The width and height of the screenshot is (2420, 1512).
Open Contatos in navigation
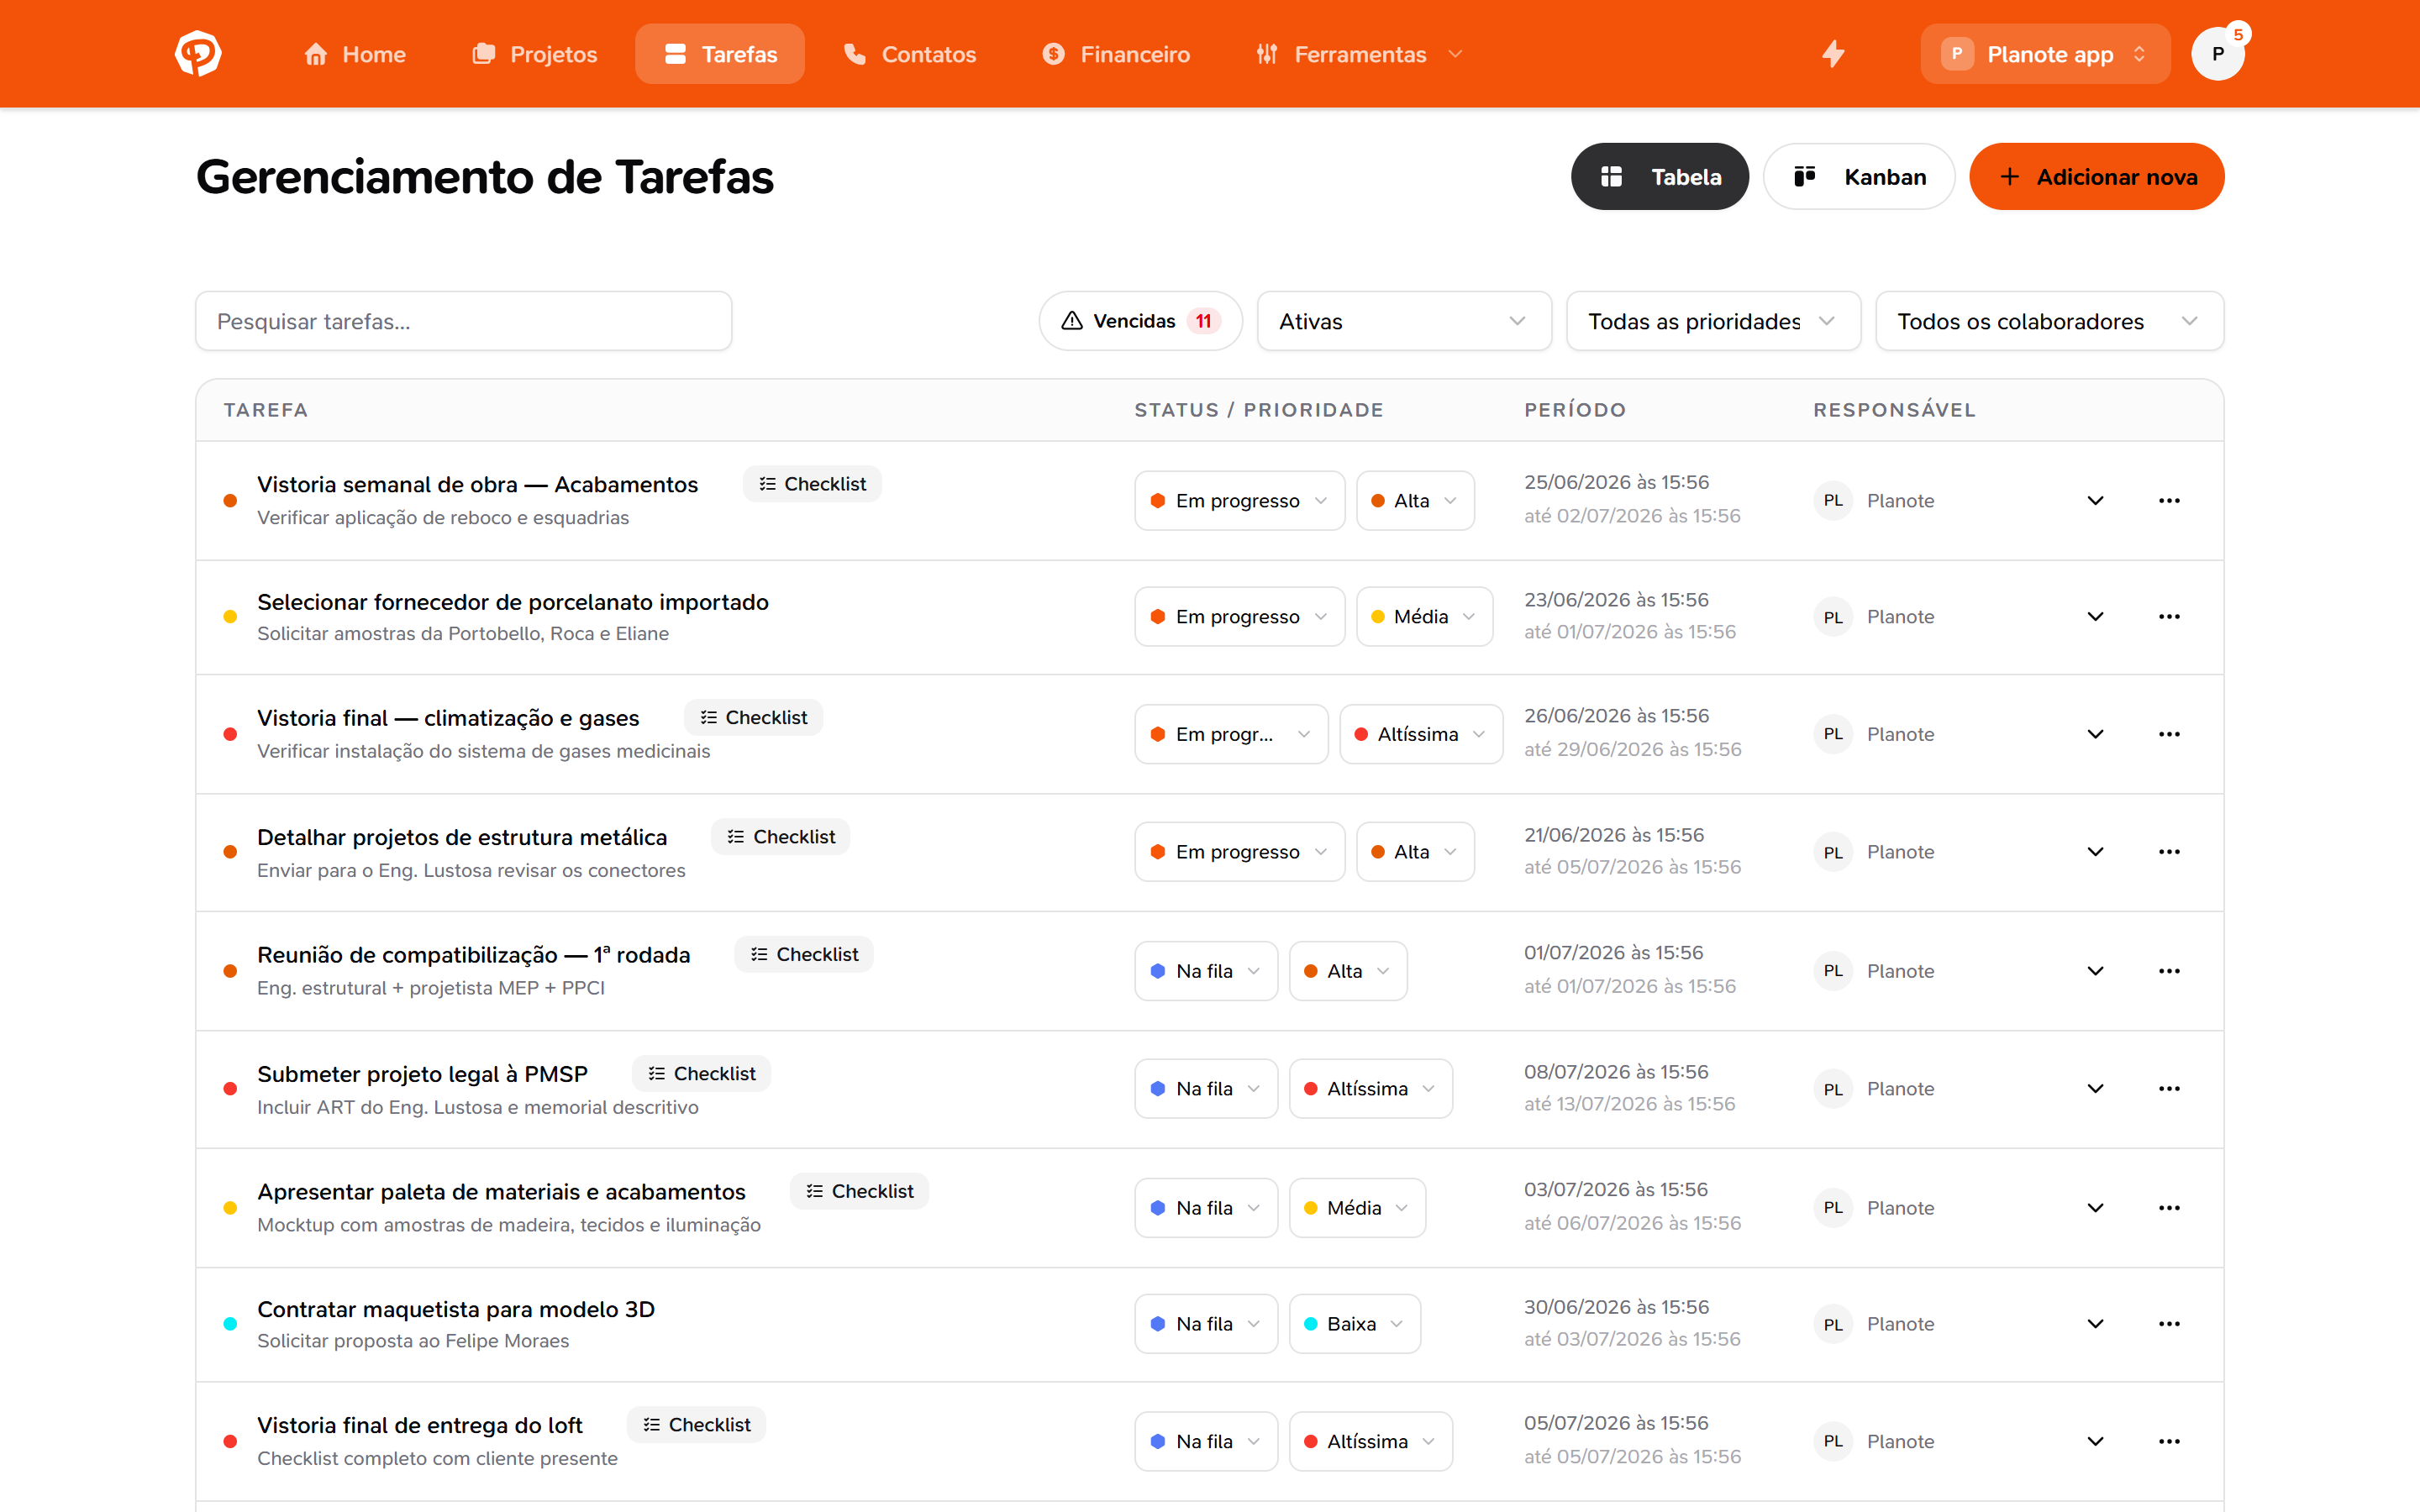coord(910,54)
